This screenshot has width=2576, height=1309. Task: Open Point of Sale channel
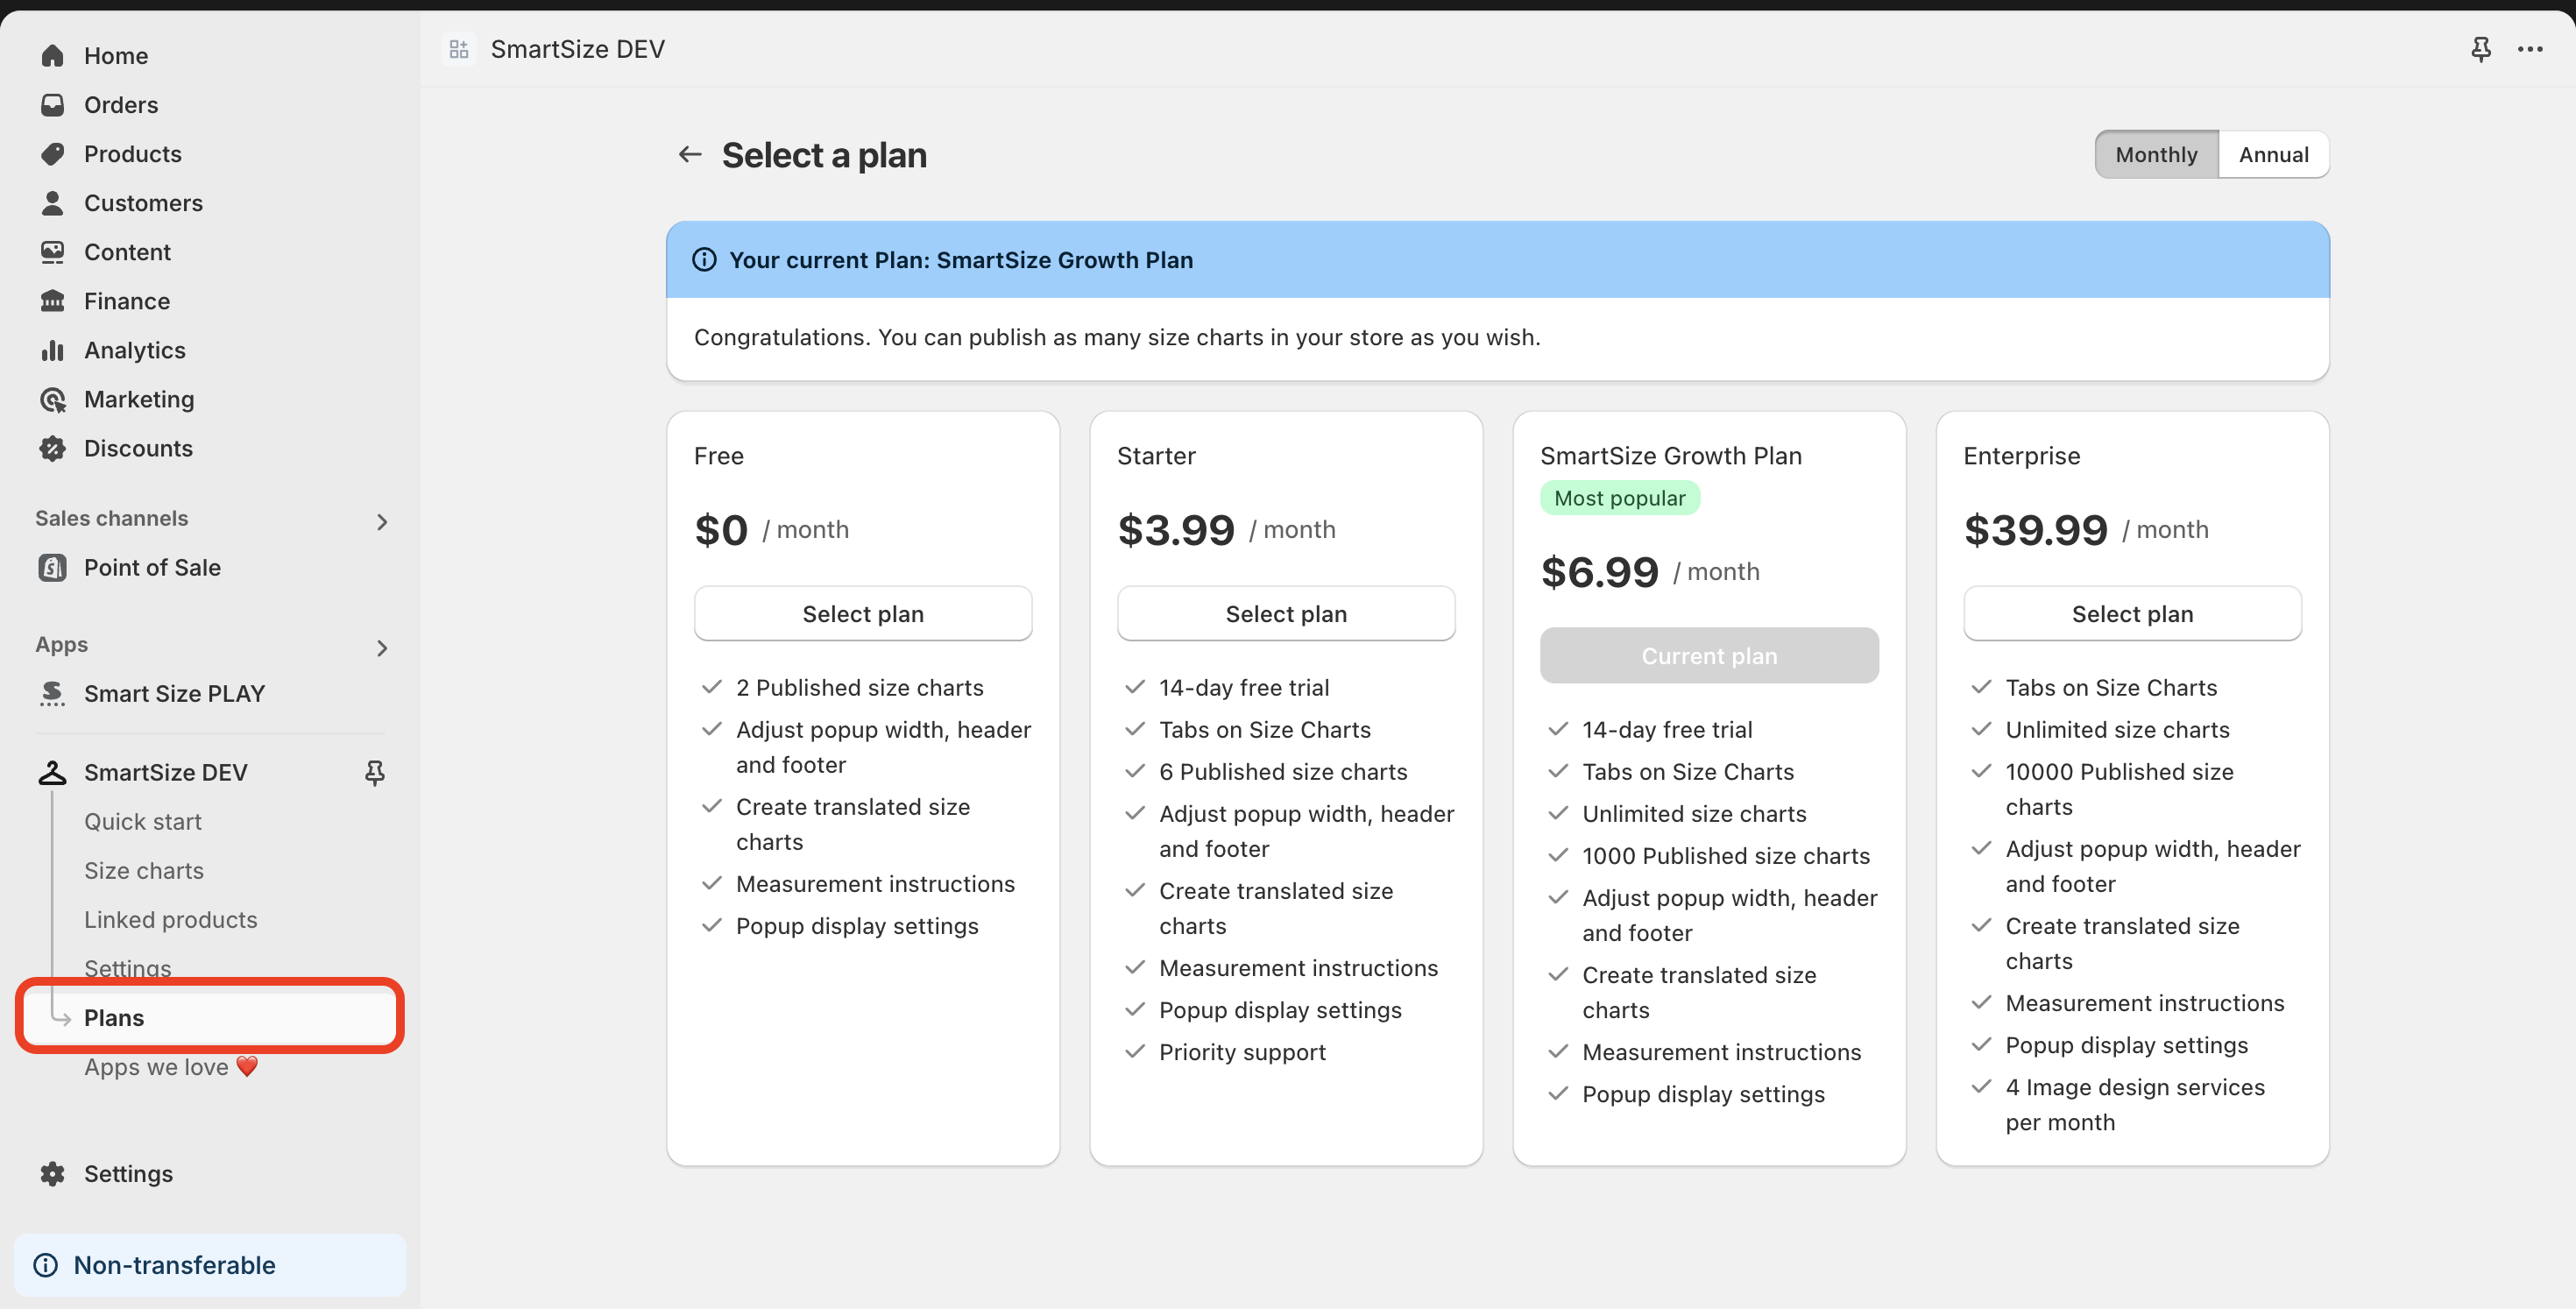152,567
